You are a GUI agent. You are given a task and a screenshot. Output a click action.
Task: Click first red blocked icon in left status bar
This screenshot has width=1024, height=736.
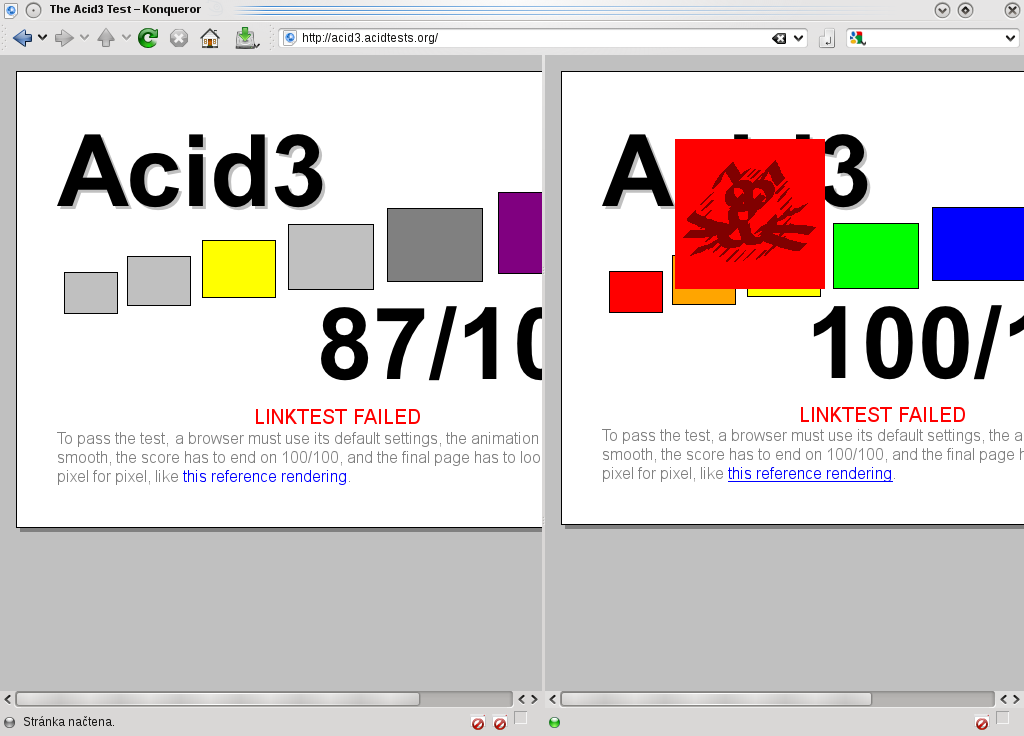(x=478, y=724)
